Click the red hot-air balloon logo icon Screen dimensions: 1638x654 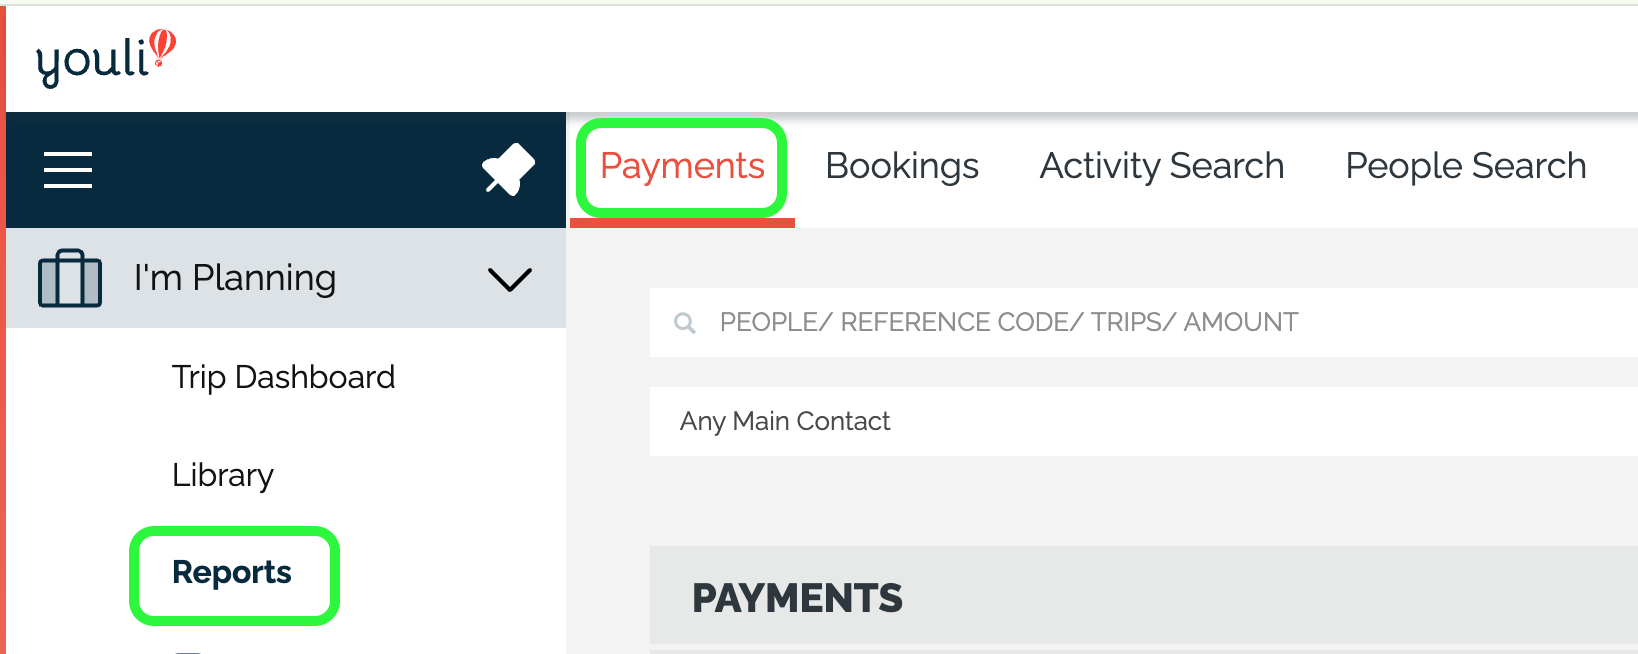tap(163, 47)
